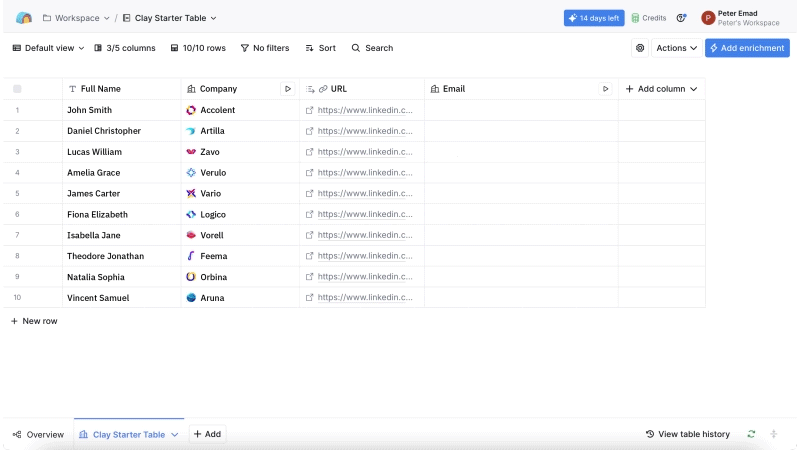Click the Vario company logo icon
The height and width of the screenshot is (450, 800).
pos(191,193)
